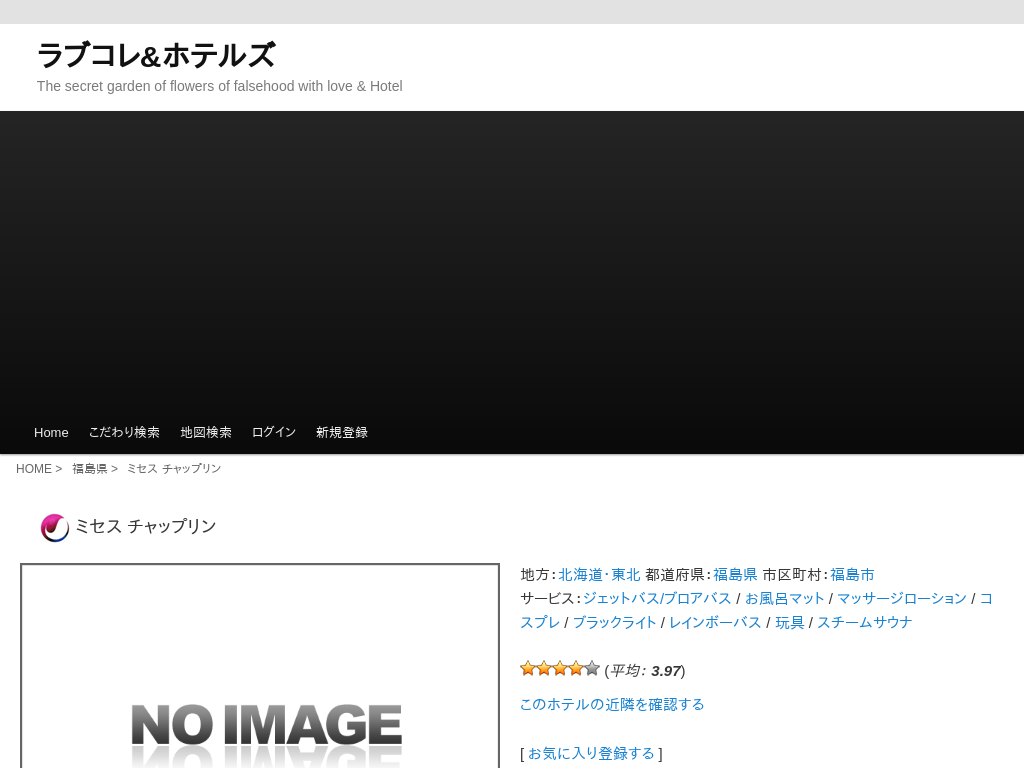Open the ログイン menu item
Viewport: 1024px width, 768px height.
coord(274,432)
